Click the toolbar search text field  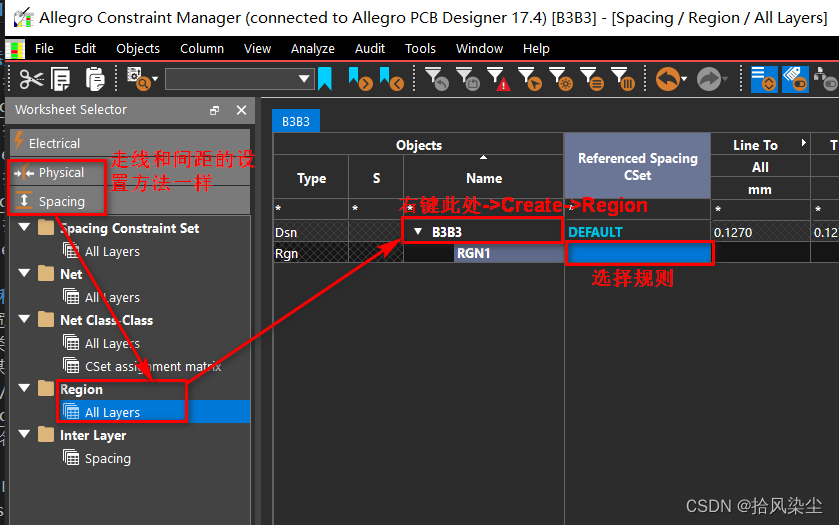(231, 79)
